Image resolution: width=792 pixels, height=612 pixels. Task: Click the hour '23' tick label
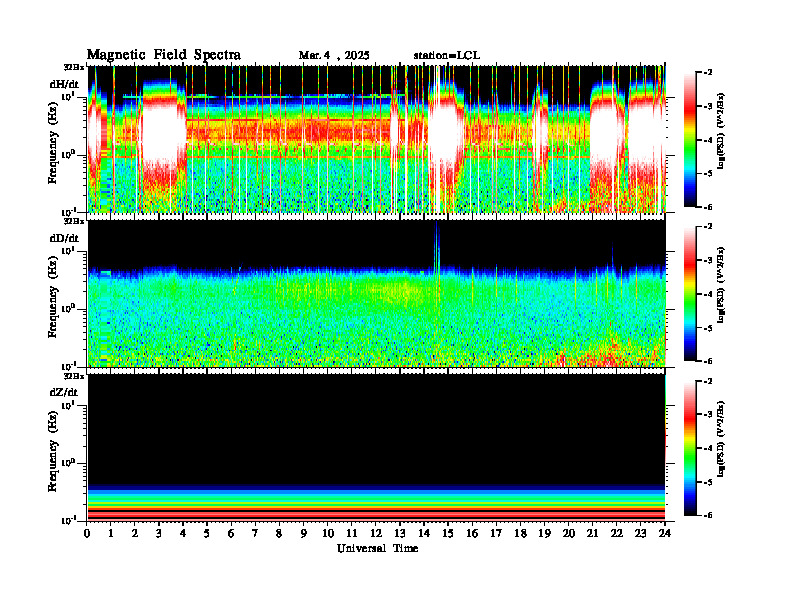click(x=640, y=533)
